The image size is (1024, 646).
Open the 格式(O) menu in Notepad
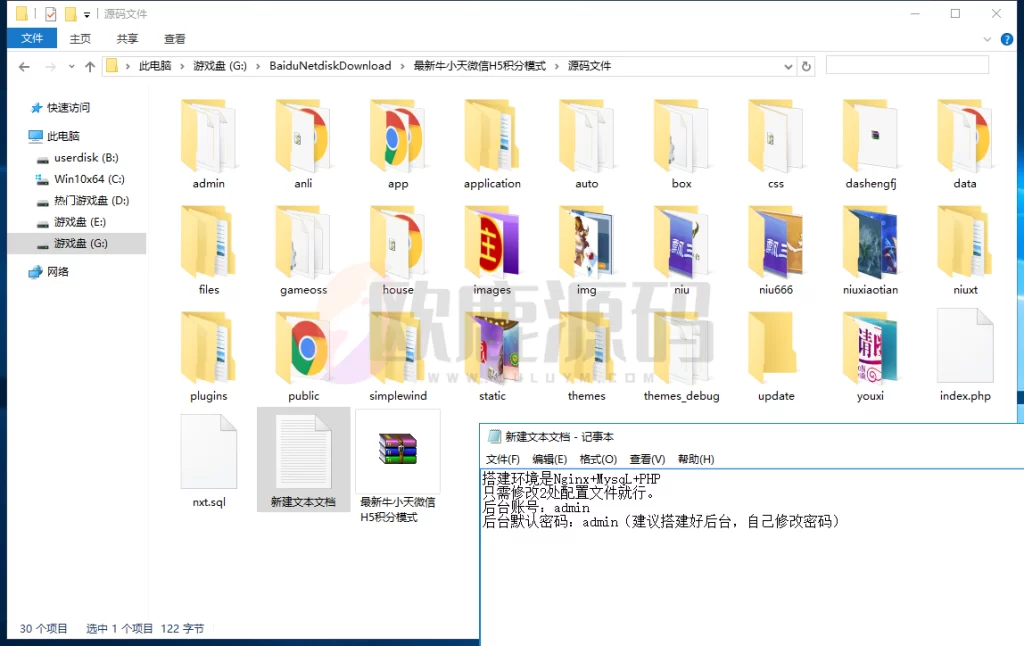[596, 459]
